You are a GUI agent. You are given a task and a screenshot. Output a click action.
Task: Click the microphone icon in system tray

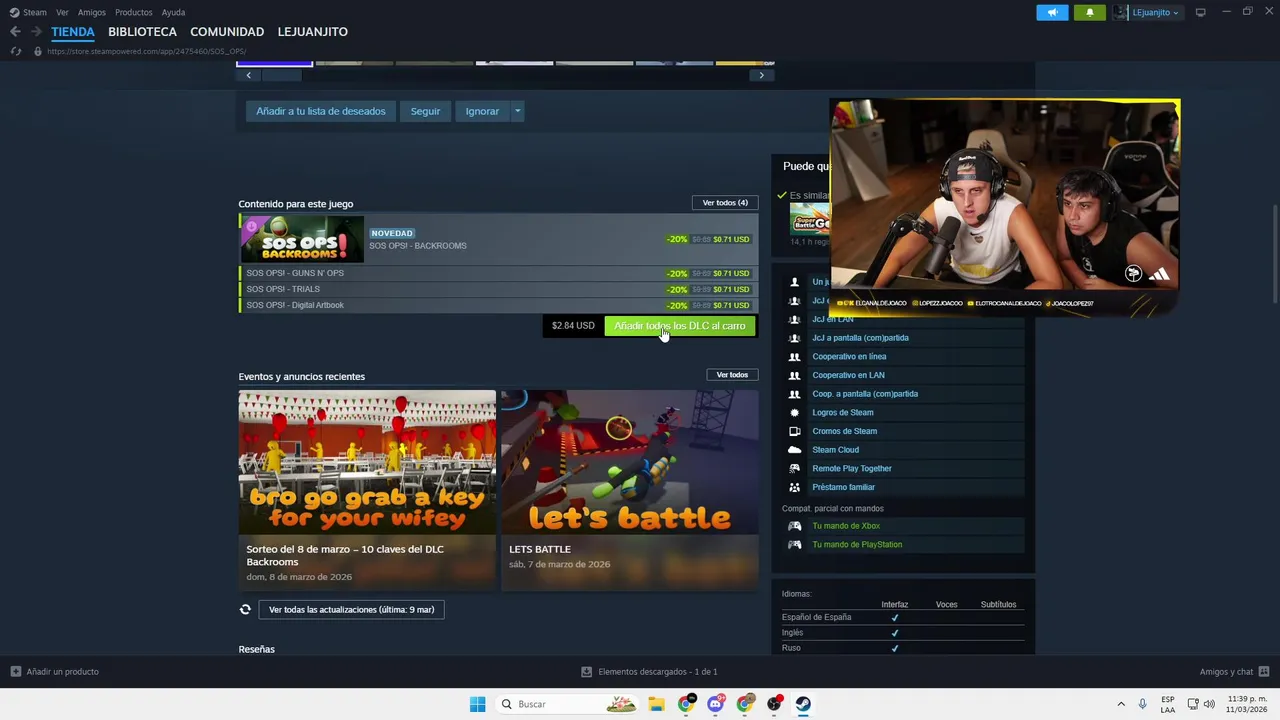[x=1142, y=704]
